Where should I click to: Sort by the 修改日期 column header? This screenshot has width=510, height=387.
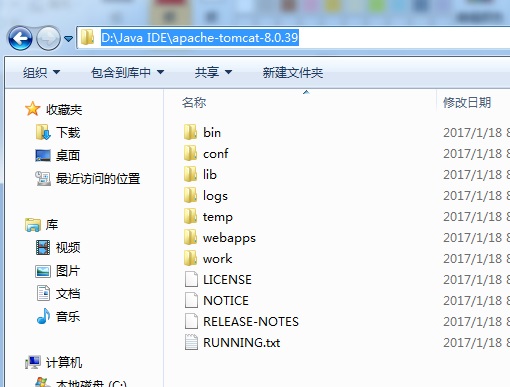click(x=467, y=102)
